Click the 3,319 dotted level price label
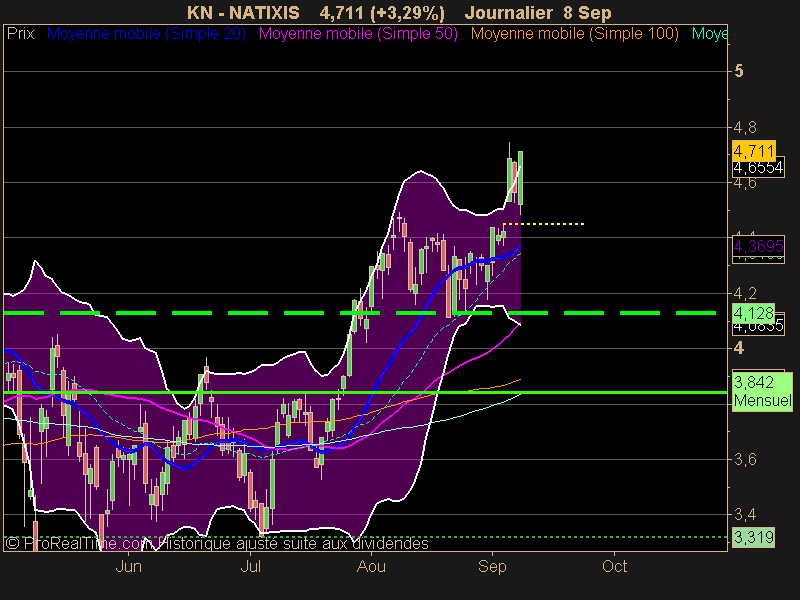Screen dimensions: 800x600 [754, 537]
